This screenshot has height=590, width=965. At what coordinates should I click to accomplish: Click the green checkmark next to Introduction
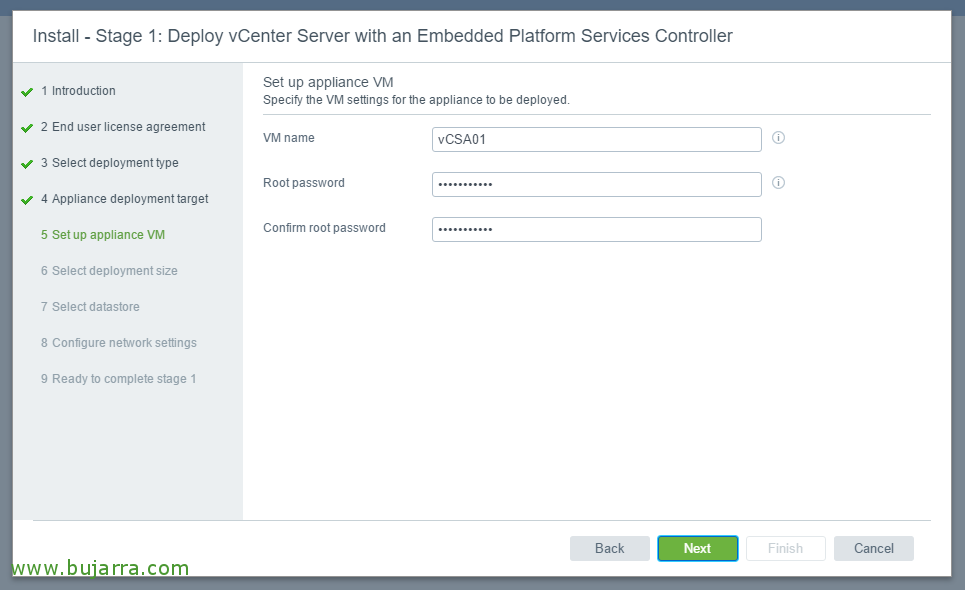coord(26,92)
